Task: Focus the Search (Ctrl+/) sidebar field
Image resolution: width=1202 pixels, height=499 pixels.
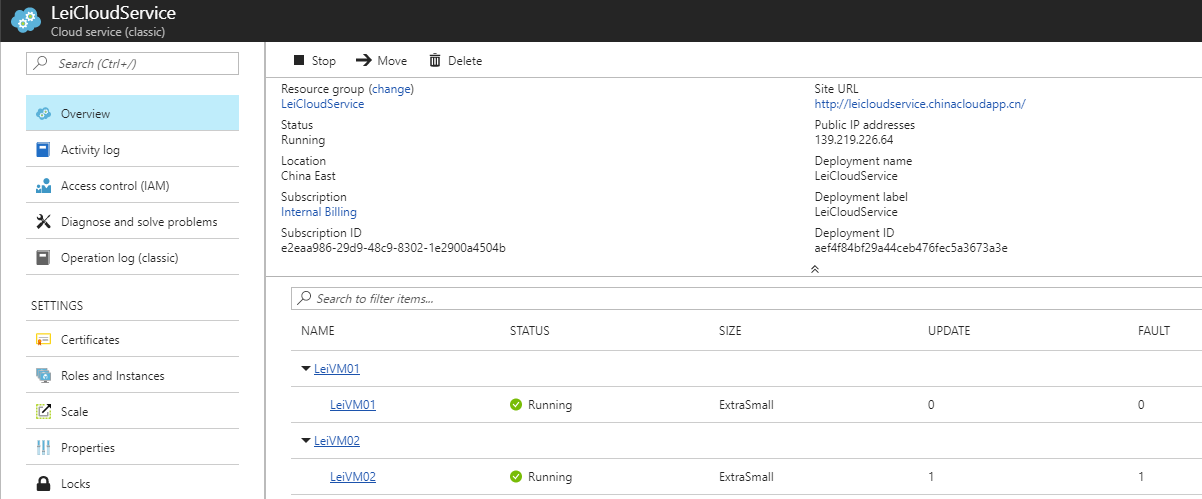Action: pos(133,63)
